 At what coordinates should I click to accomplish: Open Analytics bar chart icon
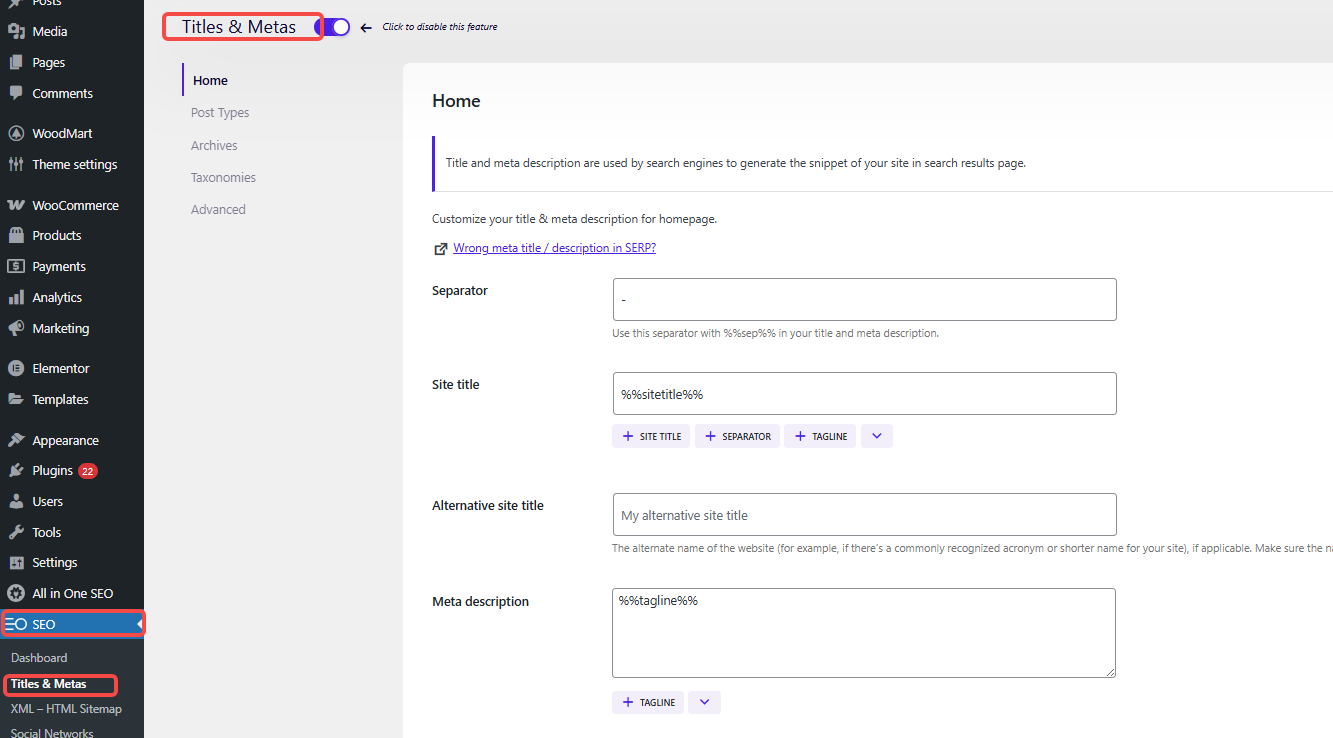pyautogui.click(x=16, y=297)
